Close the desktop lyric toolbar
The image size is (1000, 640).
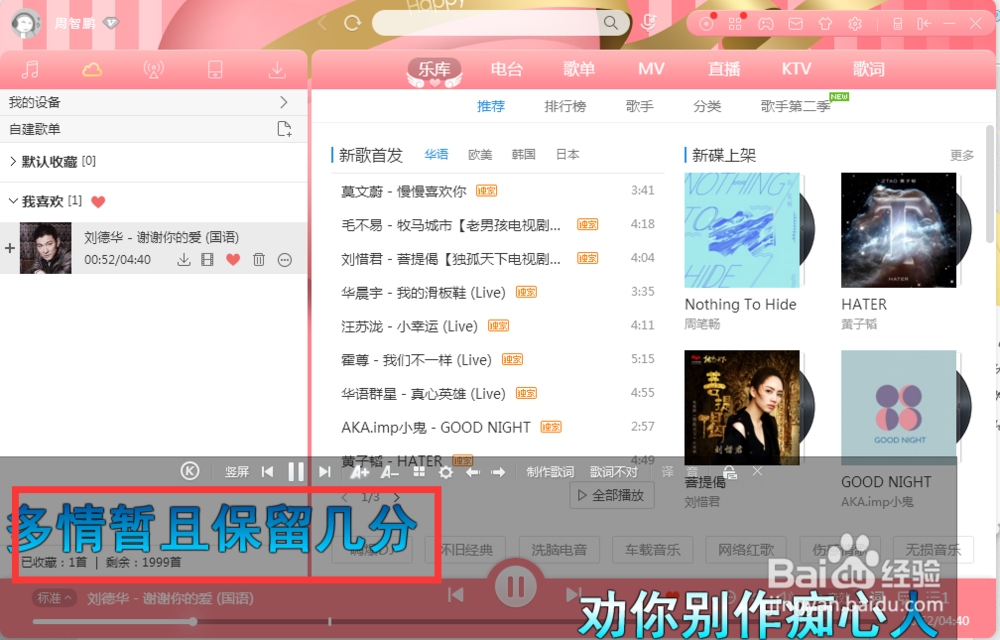757,471
